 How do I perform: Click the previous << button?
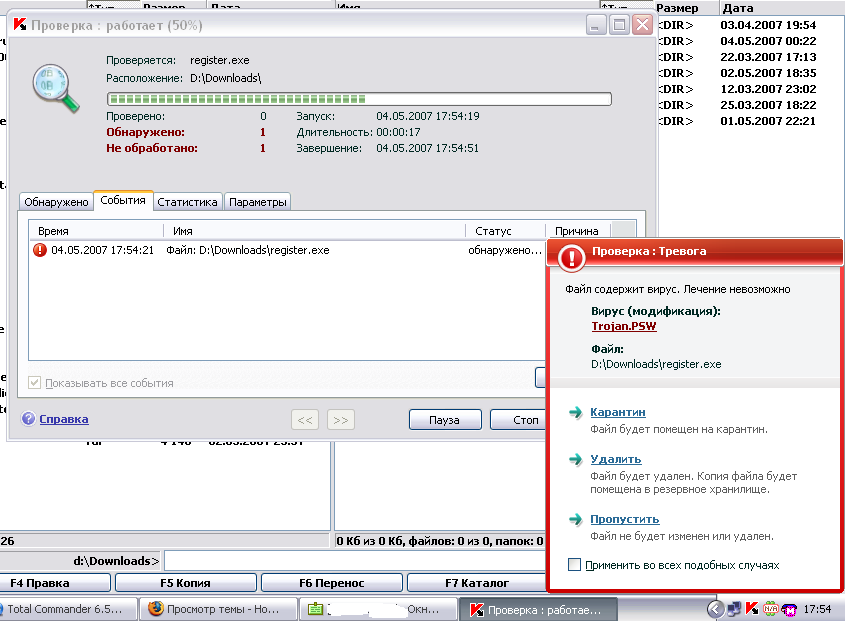pos(305,420)
